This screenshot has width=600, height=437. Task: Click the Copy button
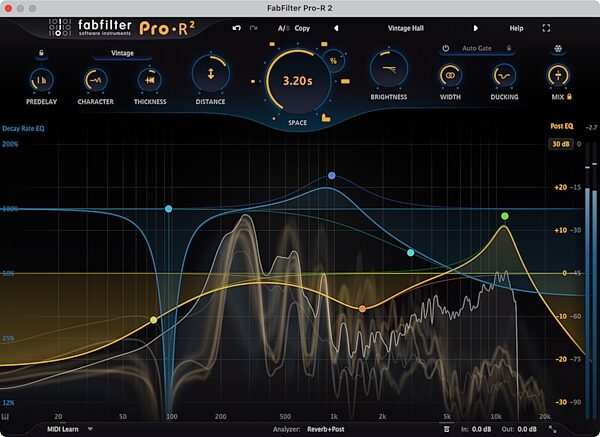point(302,28)
